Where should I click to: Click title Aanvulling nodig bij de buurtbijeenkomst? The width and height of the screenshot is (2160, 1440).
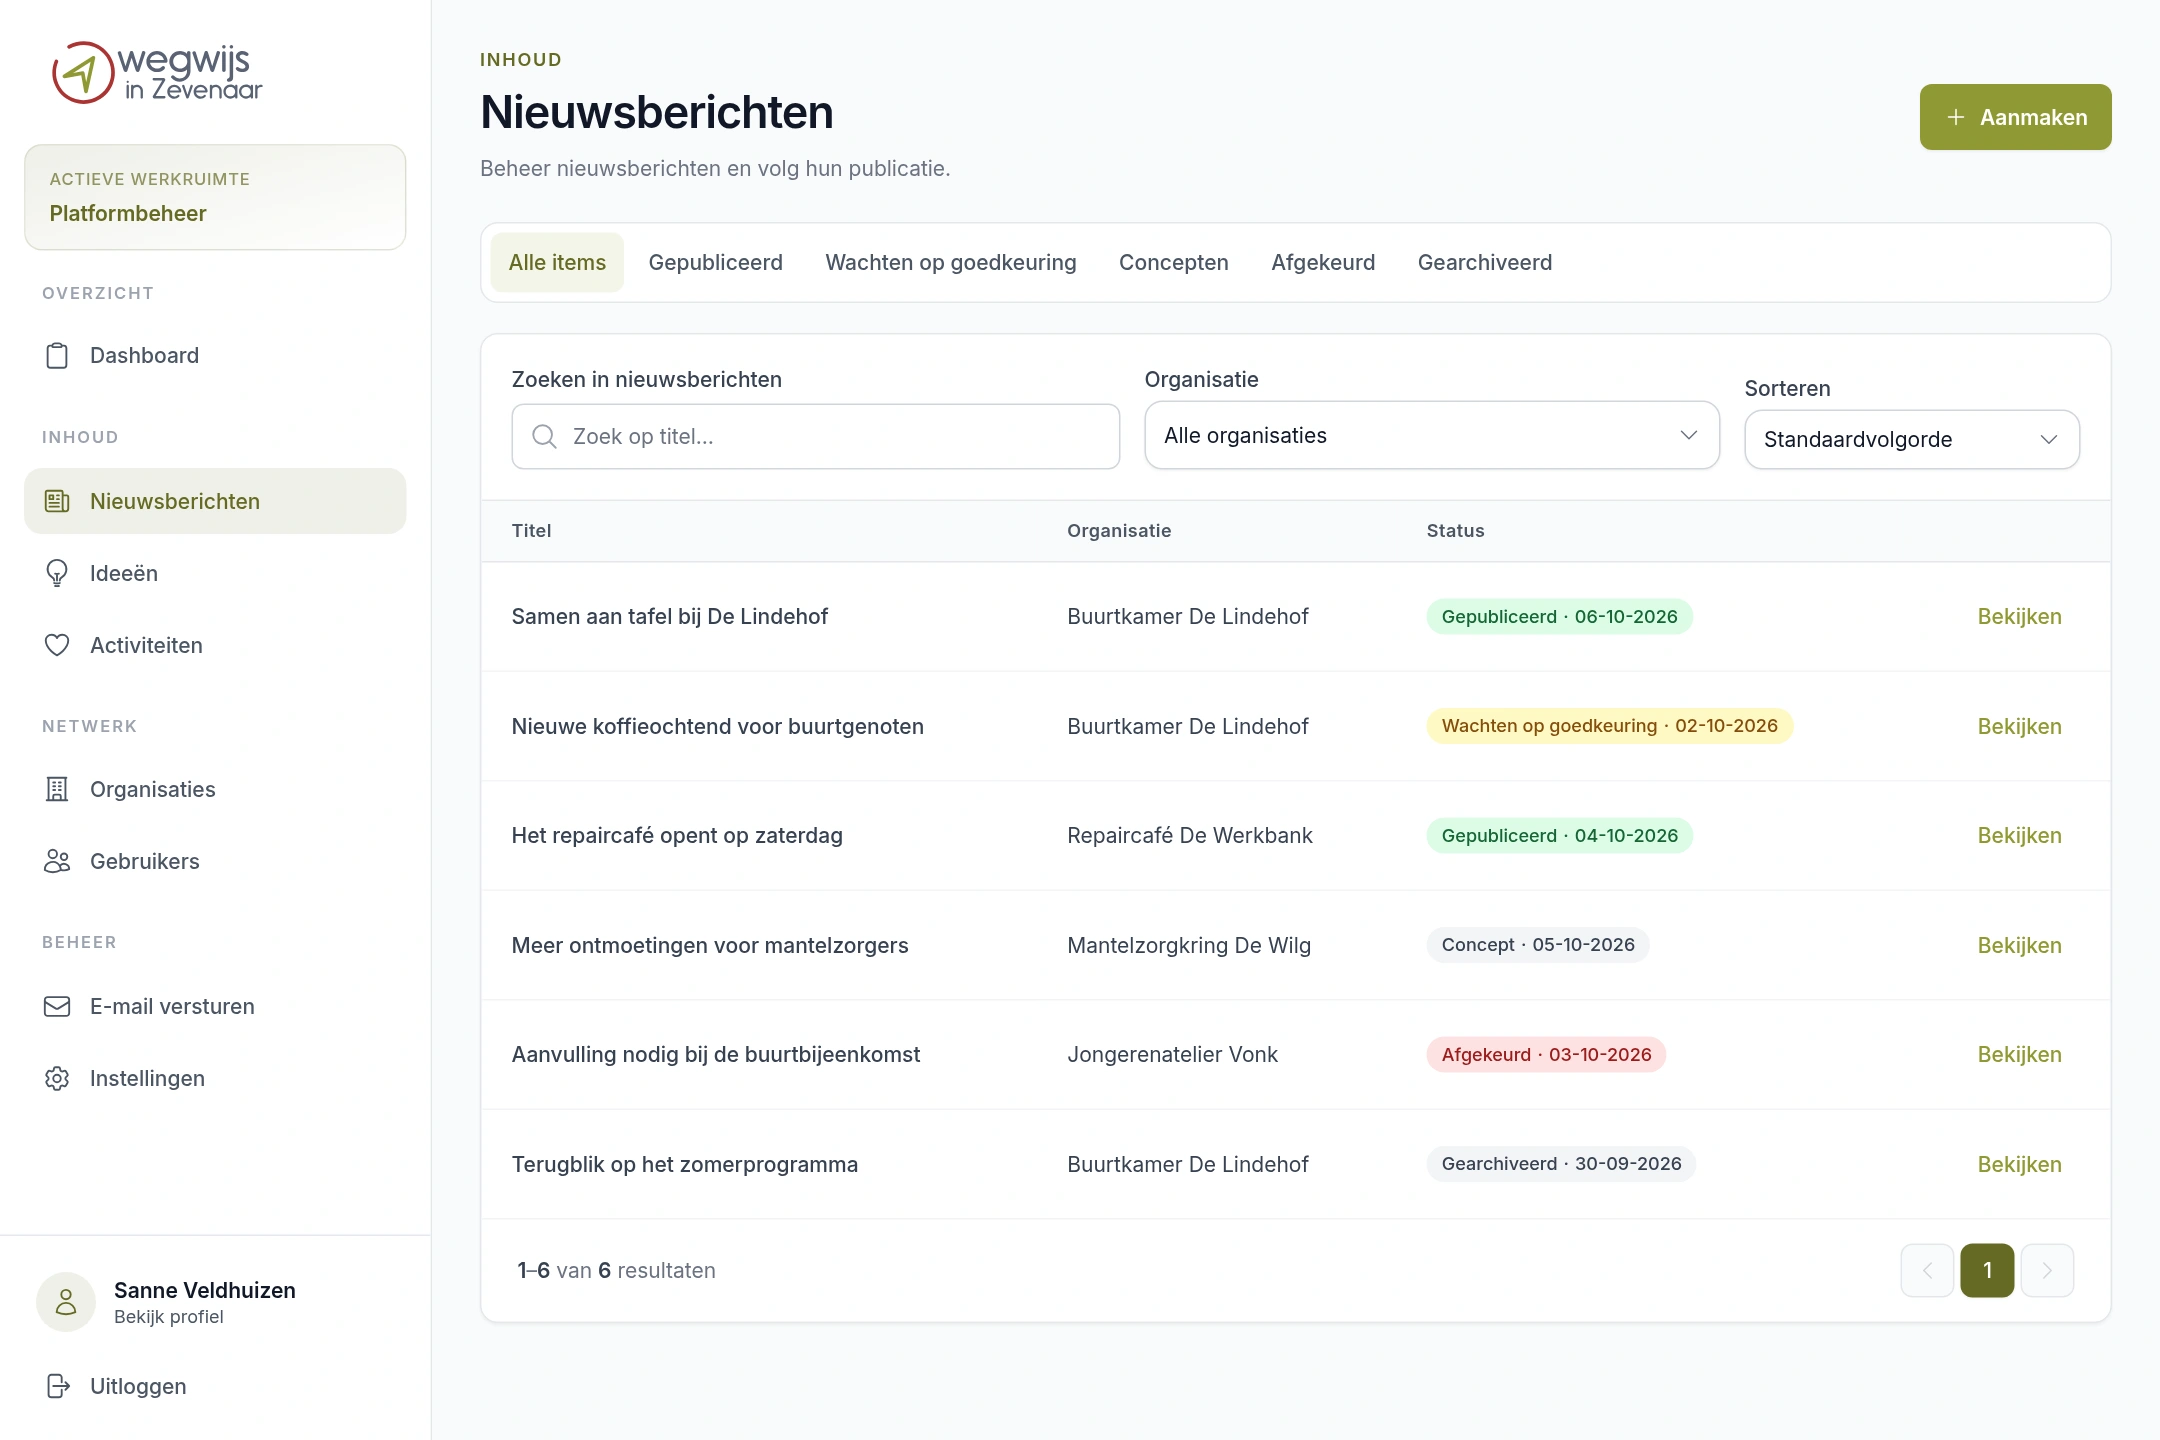pyautogui.click(x=716, y=1055)
